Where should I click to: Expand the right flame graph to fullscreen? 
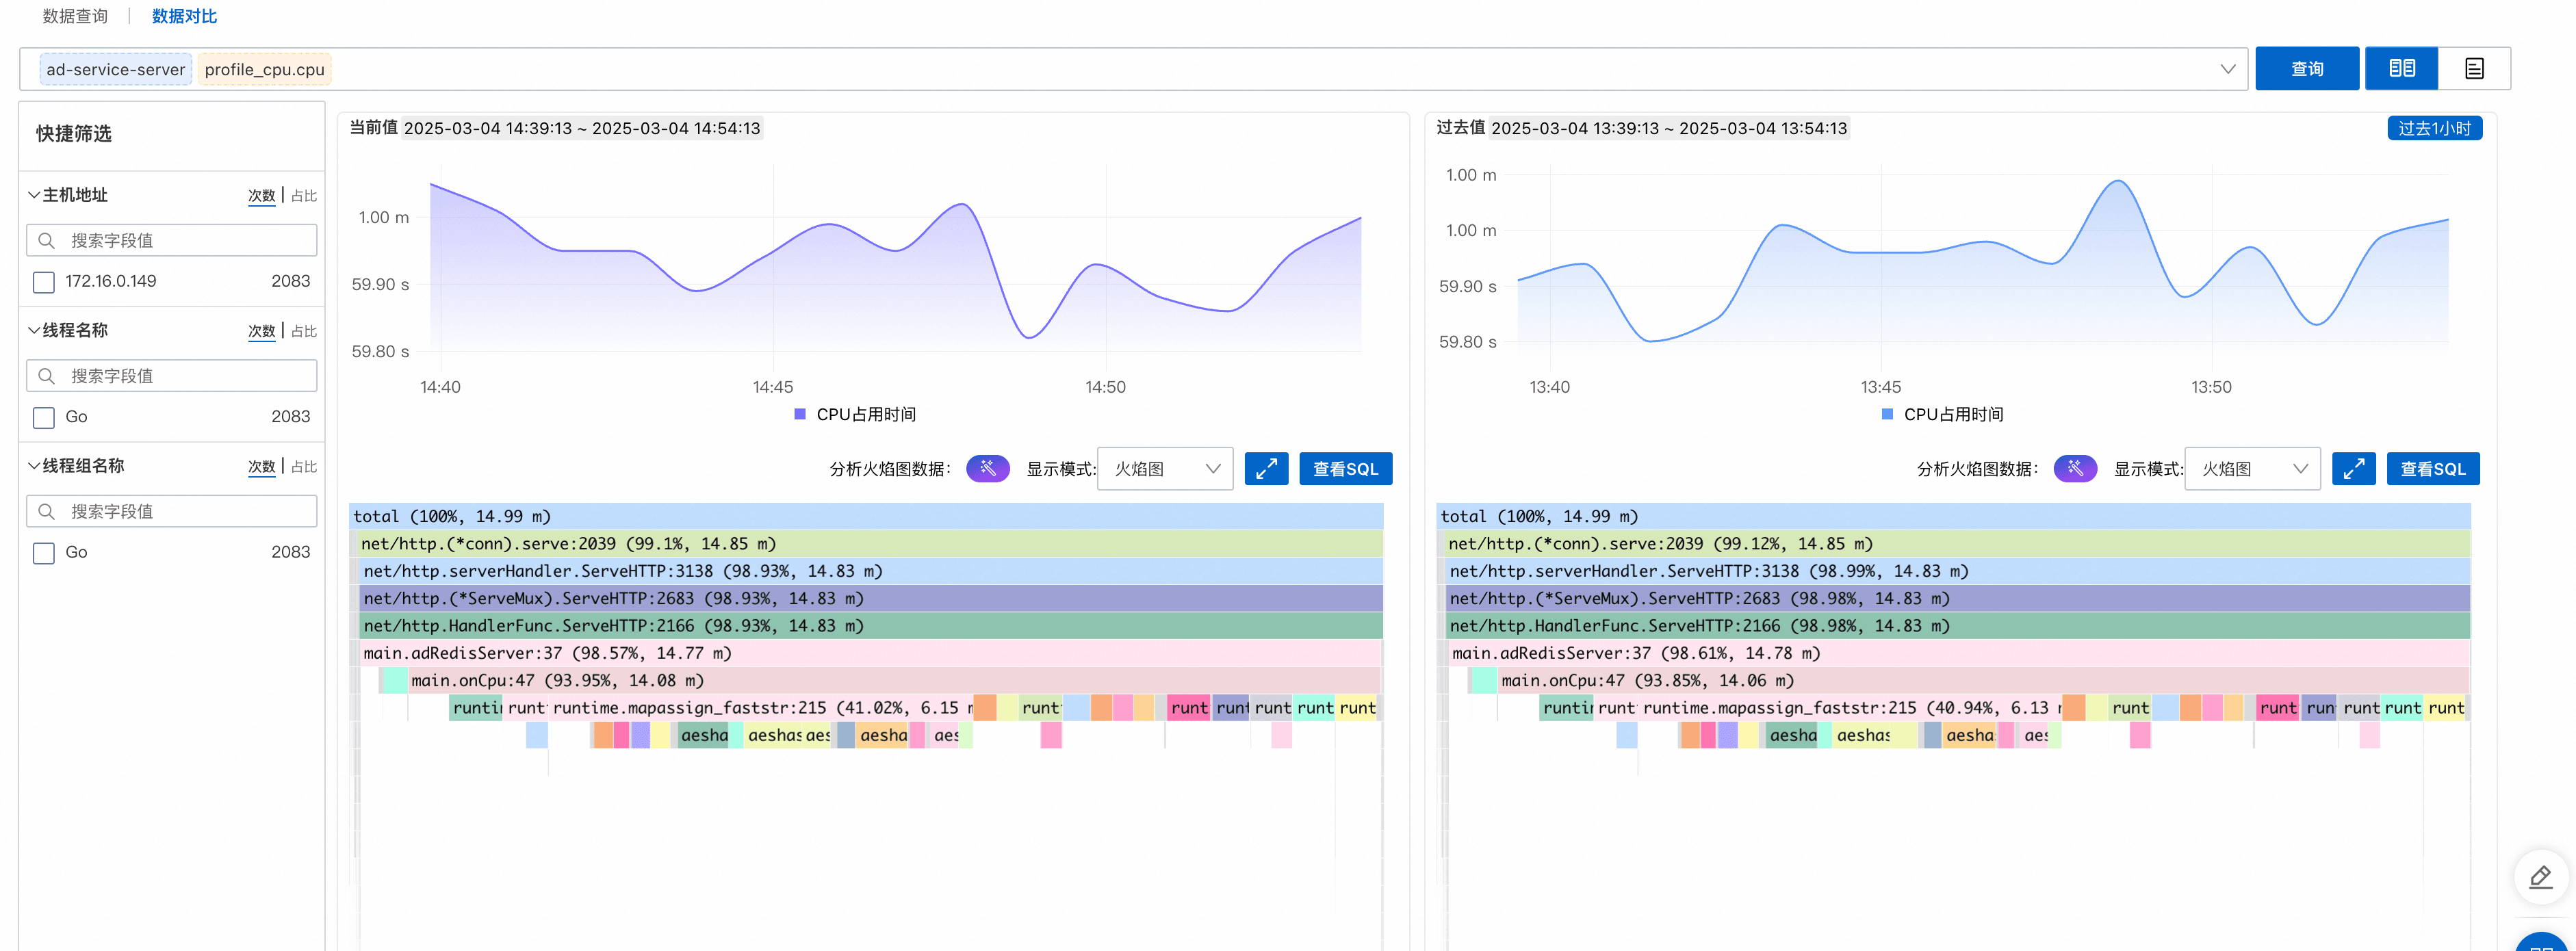pos(2353,468)
